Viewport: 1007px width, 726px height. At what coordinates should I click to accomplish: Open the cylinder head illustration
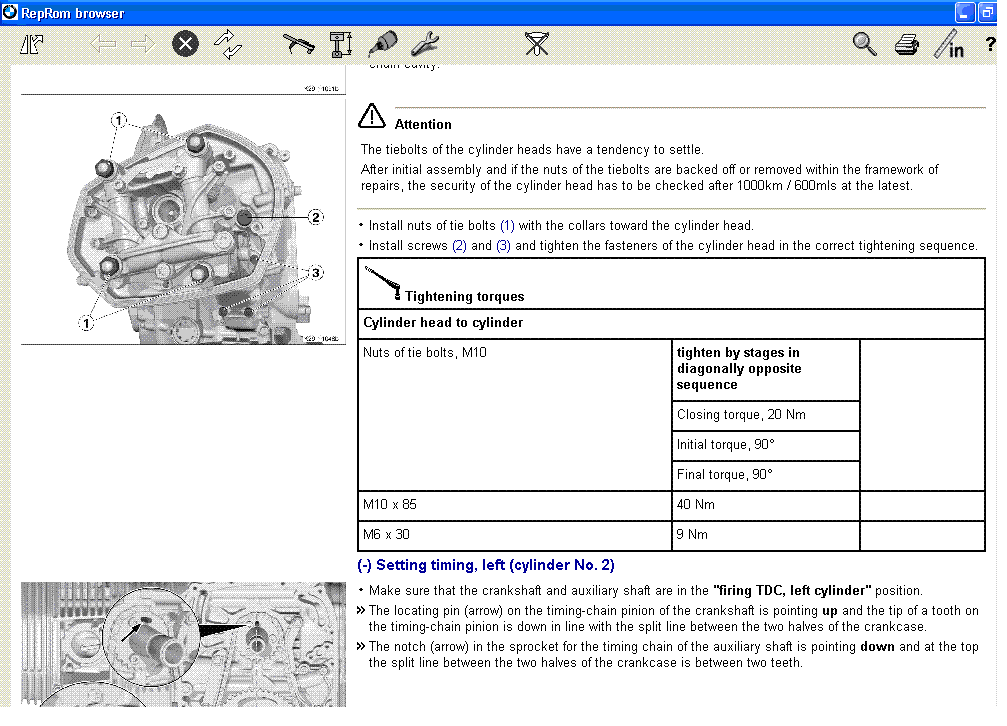tap(184, 222)
